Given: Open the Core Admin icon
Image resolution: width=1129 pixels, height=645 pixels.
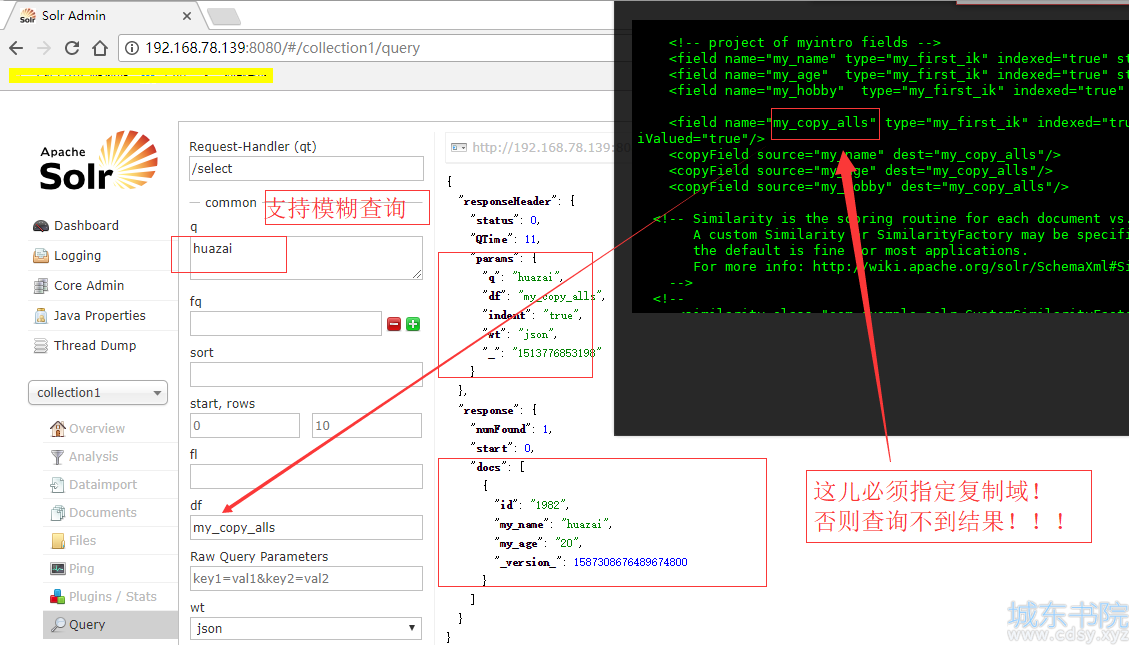Looking at the screenshot, I should [41, 286].
